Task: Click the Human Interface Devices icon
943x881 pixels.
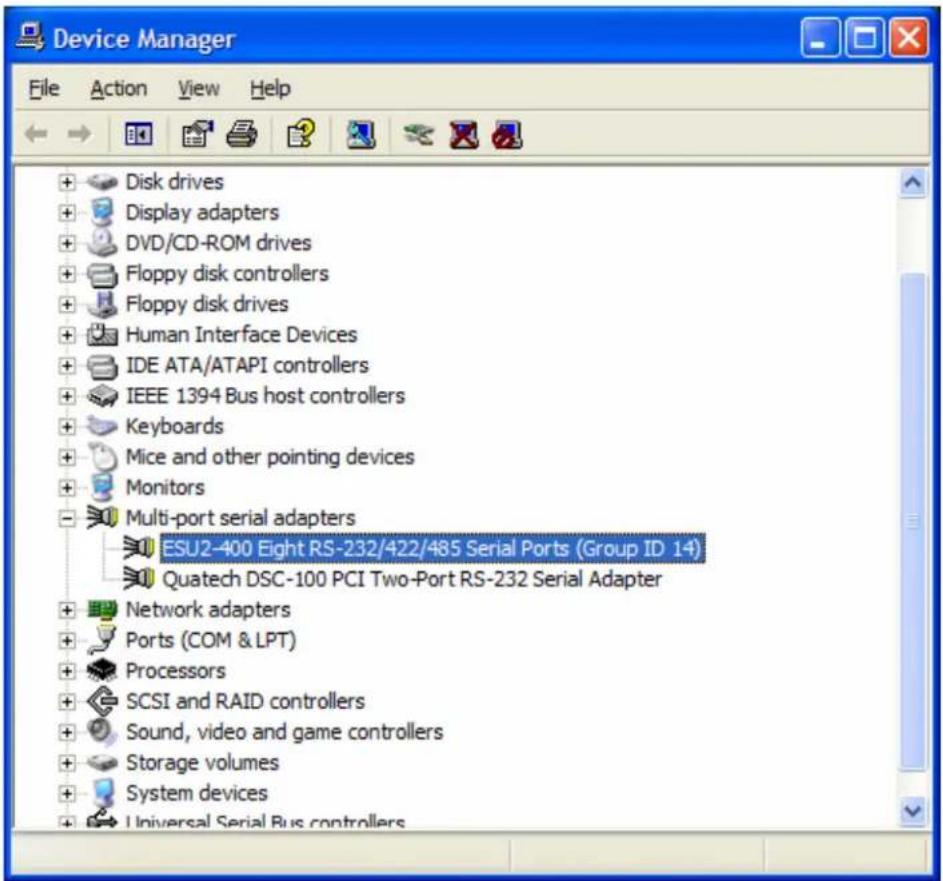Action: [102, 334]
